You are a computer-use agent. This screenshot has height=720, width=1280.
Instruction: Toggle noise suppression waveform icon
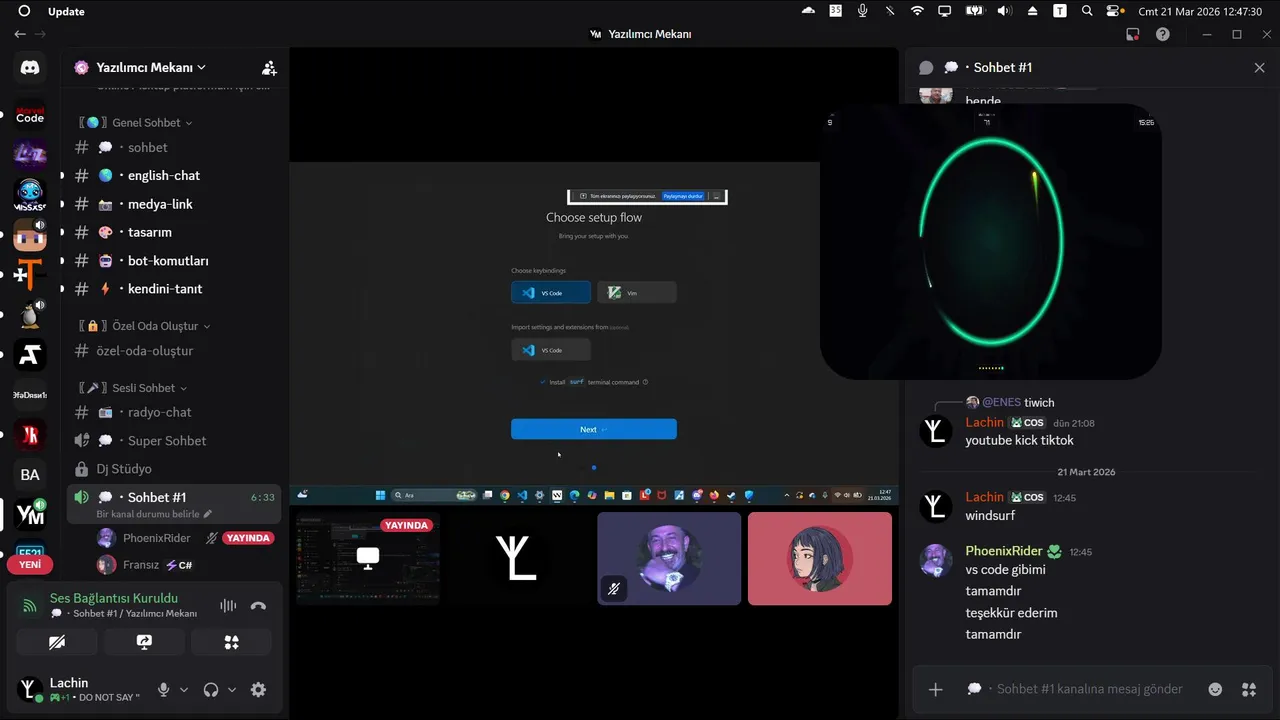228,605
